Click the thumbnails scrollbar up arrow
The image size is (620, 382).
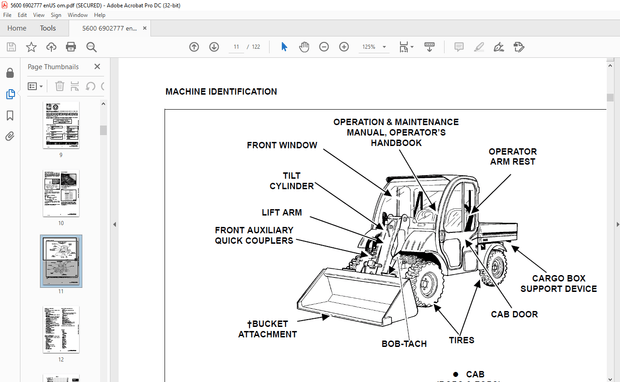pyautogui.click(x=103, y=104)
